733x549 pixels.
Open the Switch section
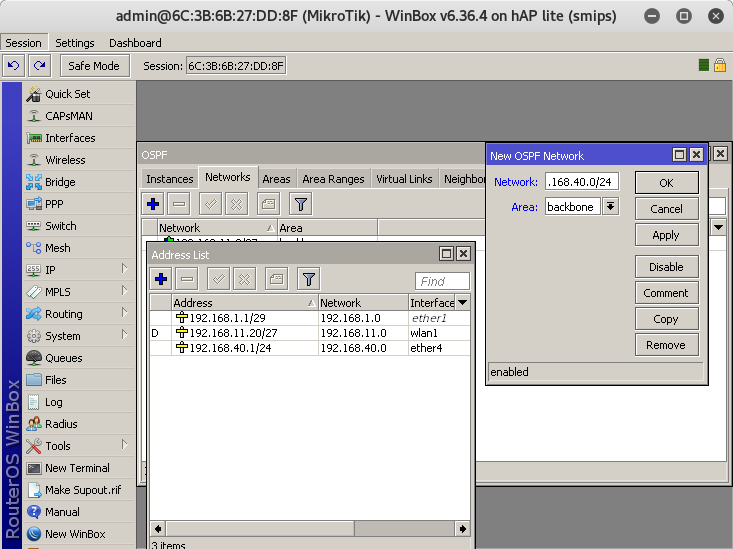tap(79, 226)
